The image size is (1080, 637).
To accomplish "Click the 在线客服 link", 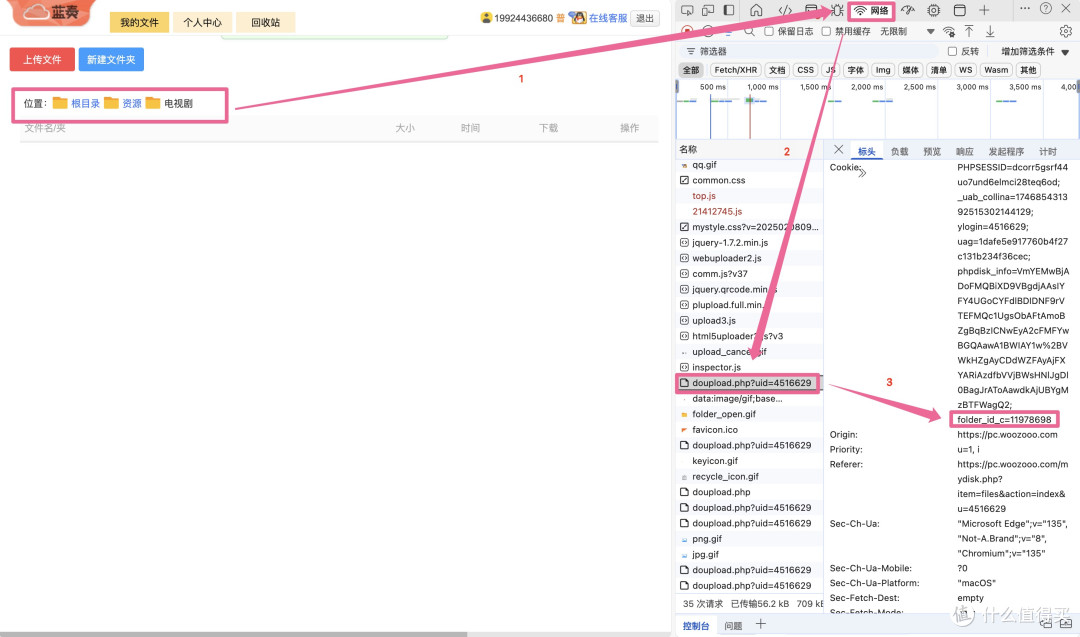I will coord(608,18).
